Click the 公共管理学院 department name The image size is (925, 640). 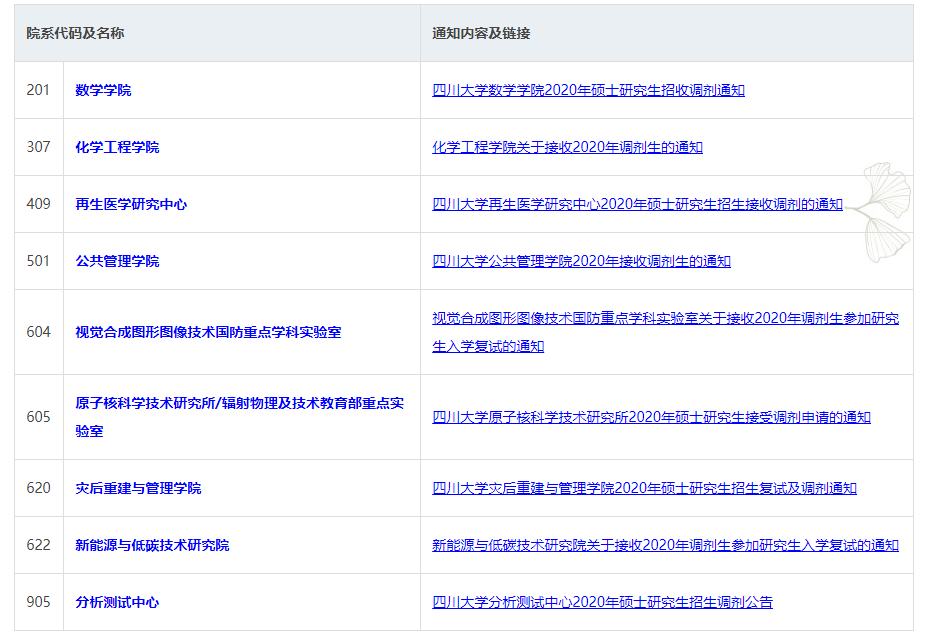click(117, 261)
